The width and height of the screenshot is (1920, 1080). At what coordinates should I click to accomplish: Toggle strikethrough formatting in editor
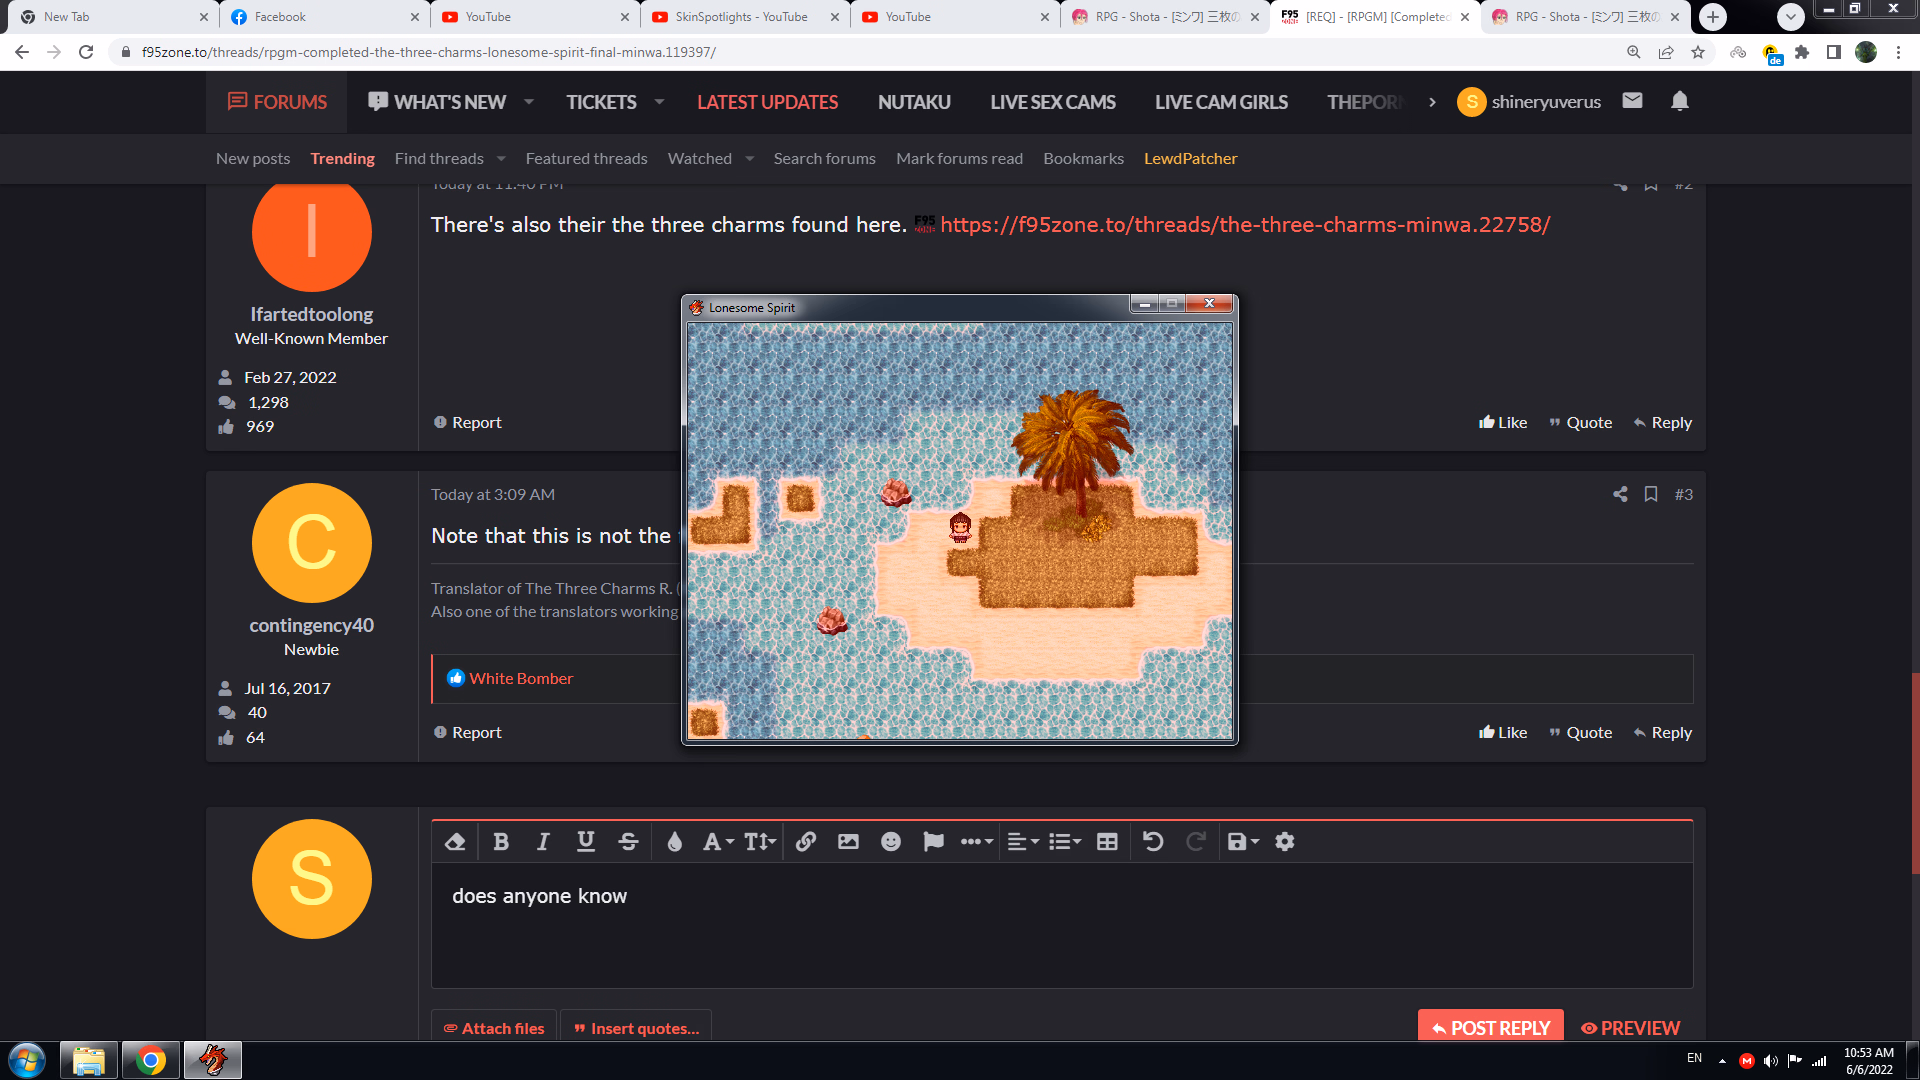coord(628,842)
